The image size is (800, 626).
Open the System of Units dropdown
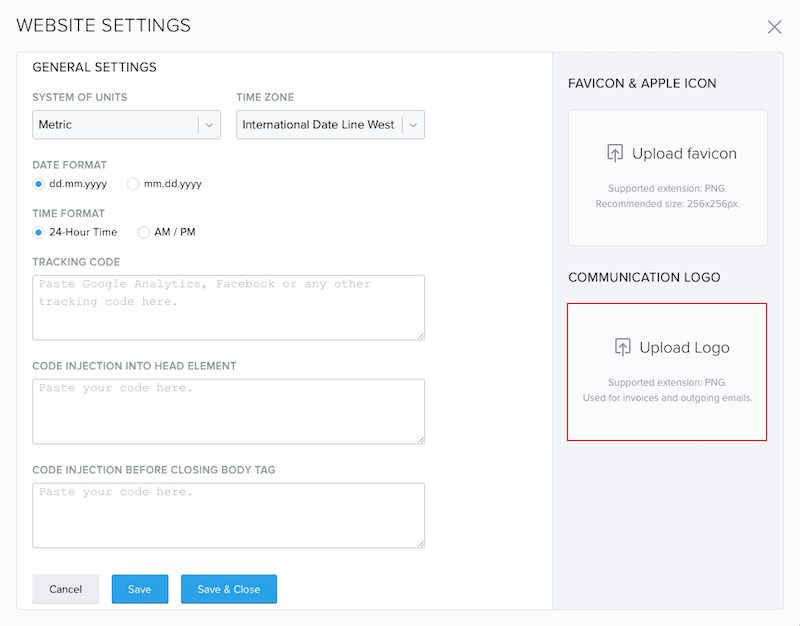point(127,124)
